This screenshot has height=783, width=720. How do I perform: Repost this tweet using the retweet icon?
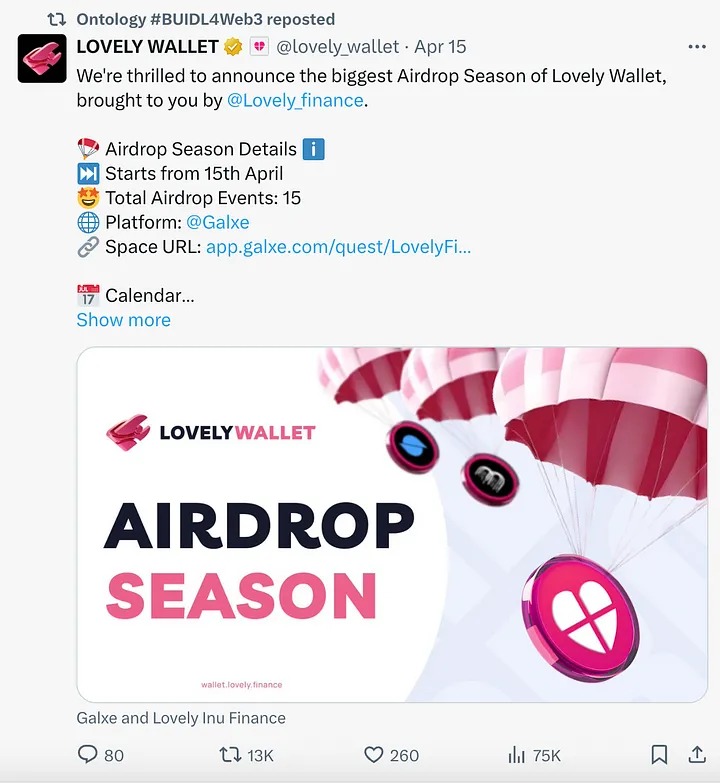(231, 755)
